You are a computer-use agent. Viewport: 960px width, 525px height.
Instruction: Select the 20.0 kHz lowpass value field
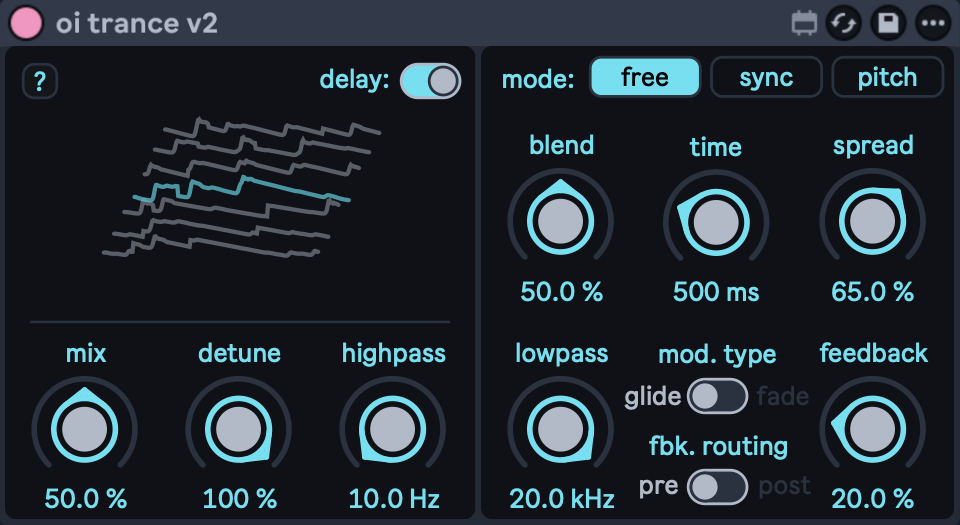[561, 498]
